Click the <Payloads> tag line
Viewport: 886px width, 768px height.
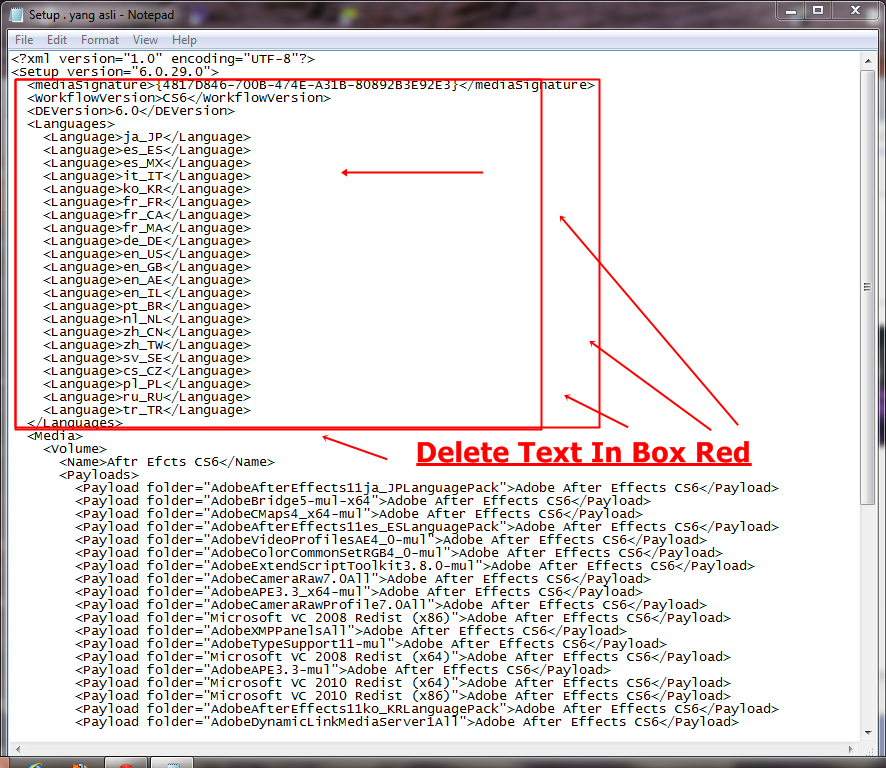[x=99, y=475]
